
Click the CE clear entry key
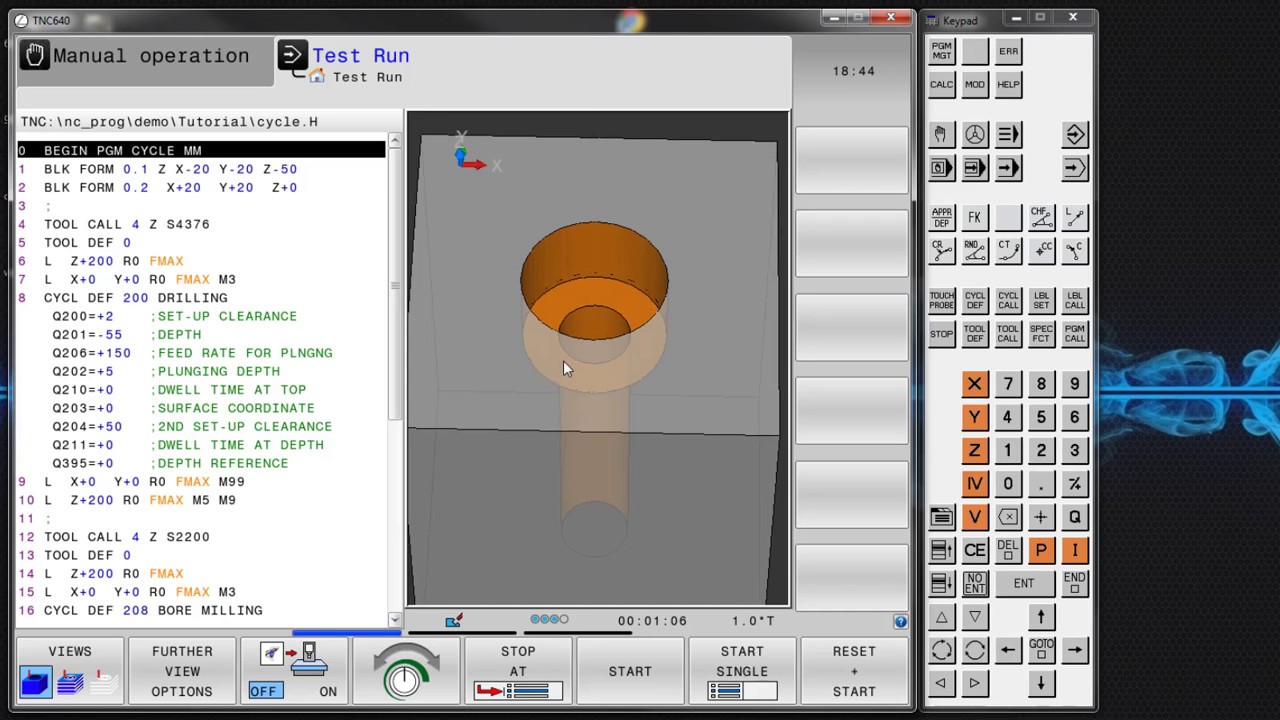pyautogui.click(x=975, y=551)
